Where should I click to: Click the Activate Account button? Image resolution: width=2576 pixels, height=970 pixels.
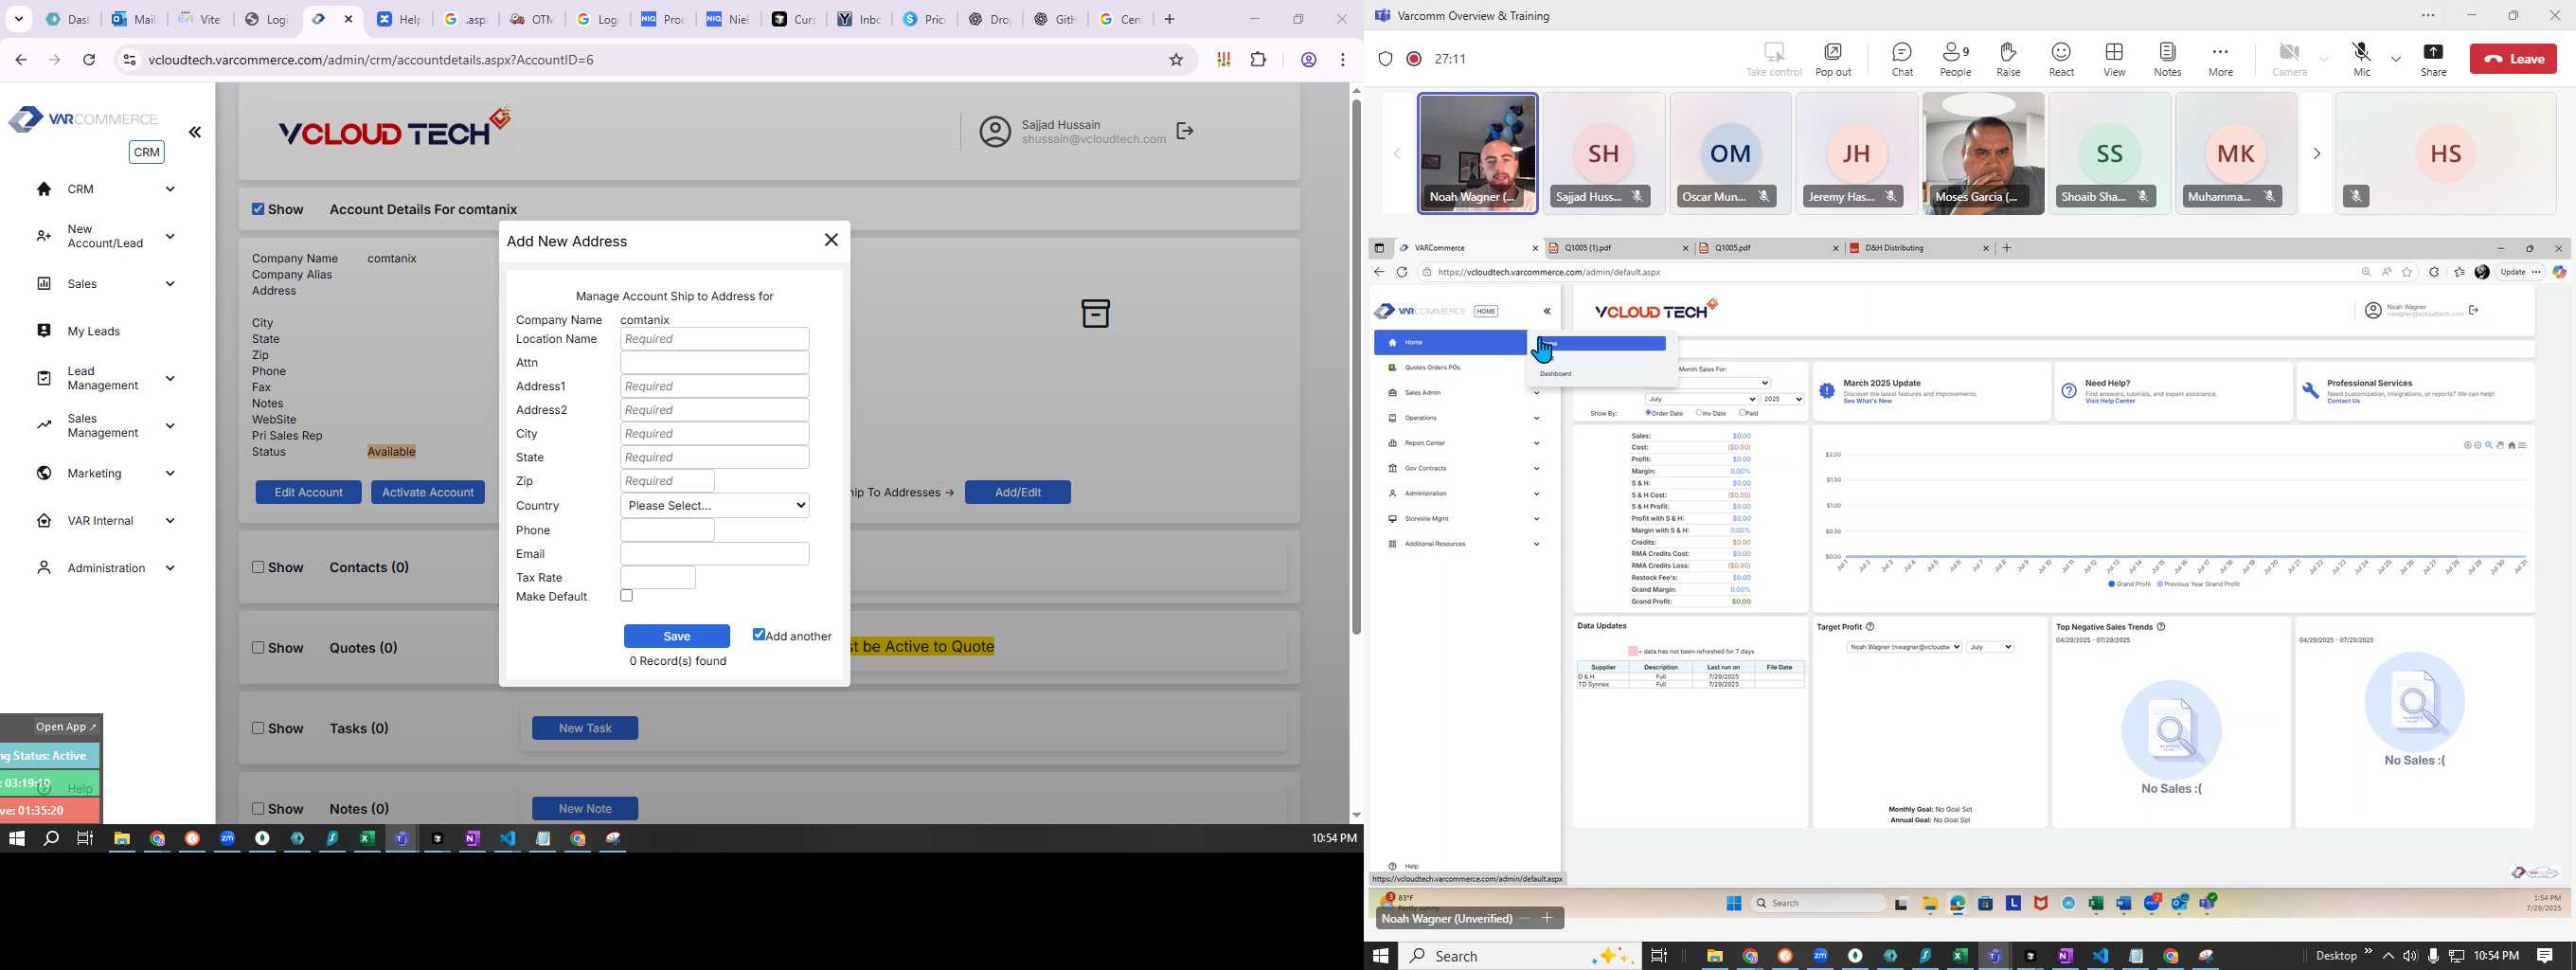(428, 492)
